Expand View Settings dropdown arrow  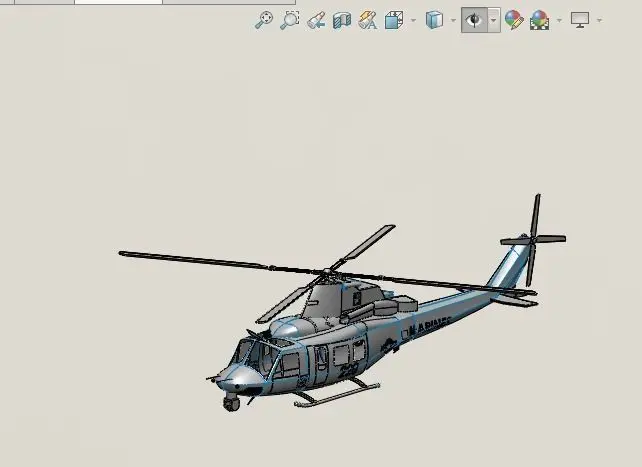pos(599,20)
